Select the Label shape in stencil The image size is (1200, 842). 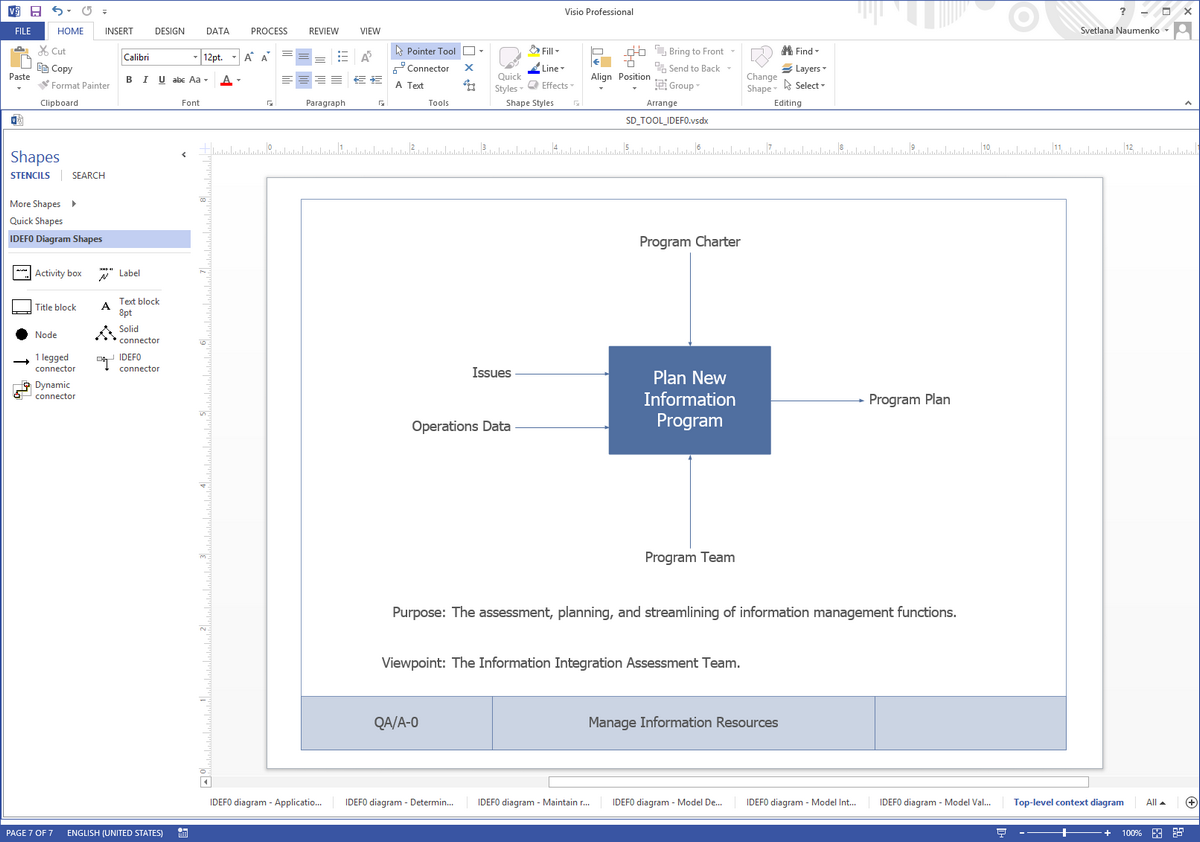[119, 273]
